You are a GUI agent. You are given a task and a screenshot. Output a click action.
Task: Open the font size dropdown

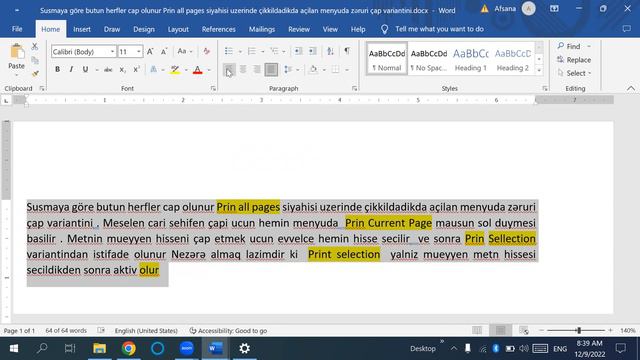tap(139, 52)
